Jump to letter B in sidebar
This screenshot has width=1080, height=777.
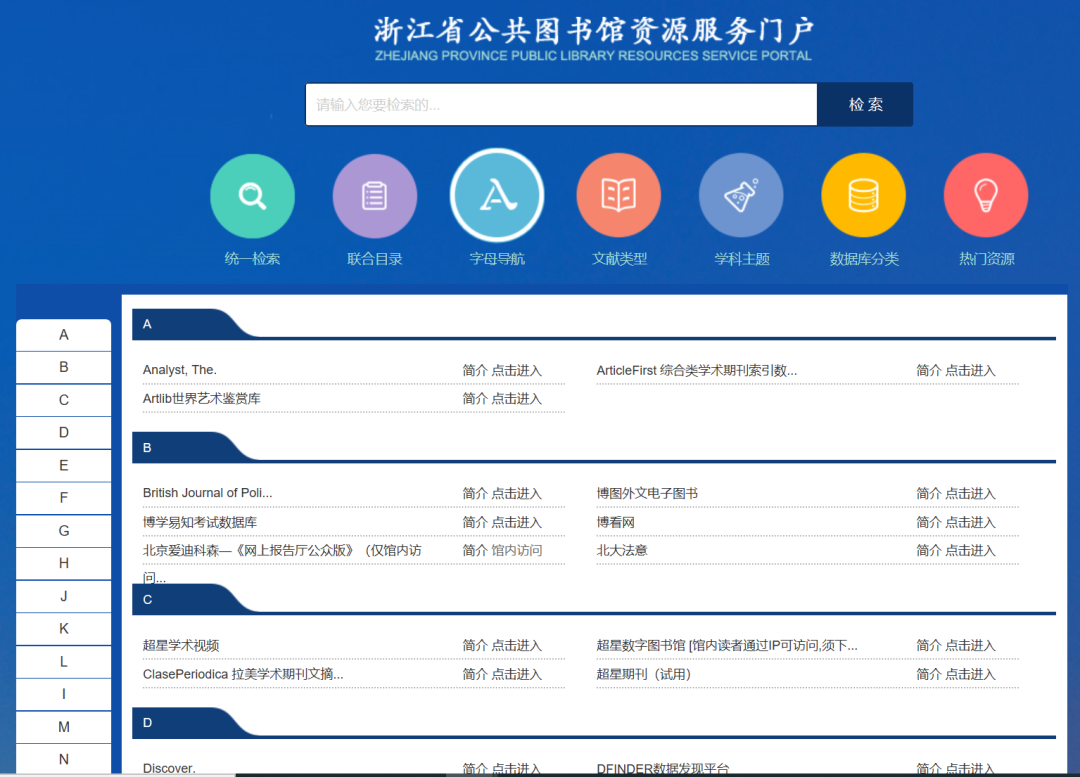tap(63, 367)
